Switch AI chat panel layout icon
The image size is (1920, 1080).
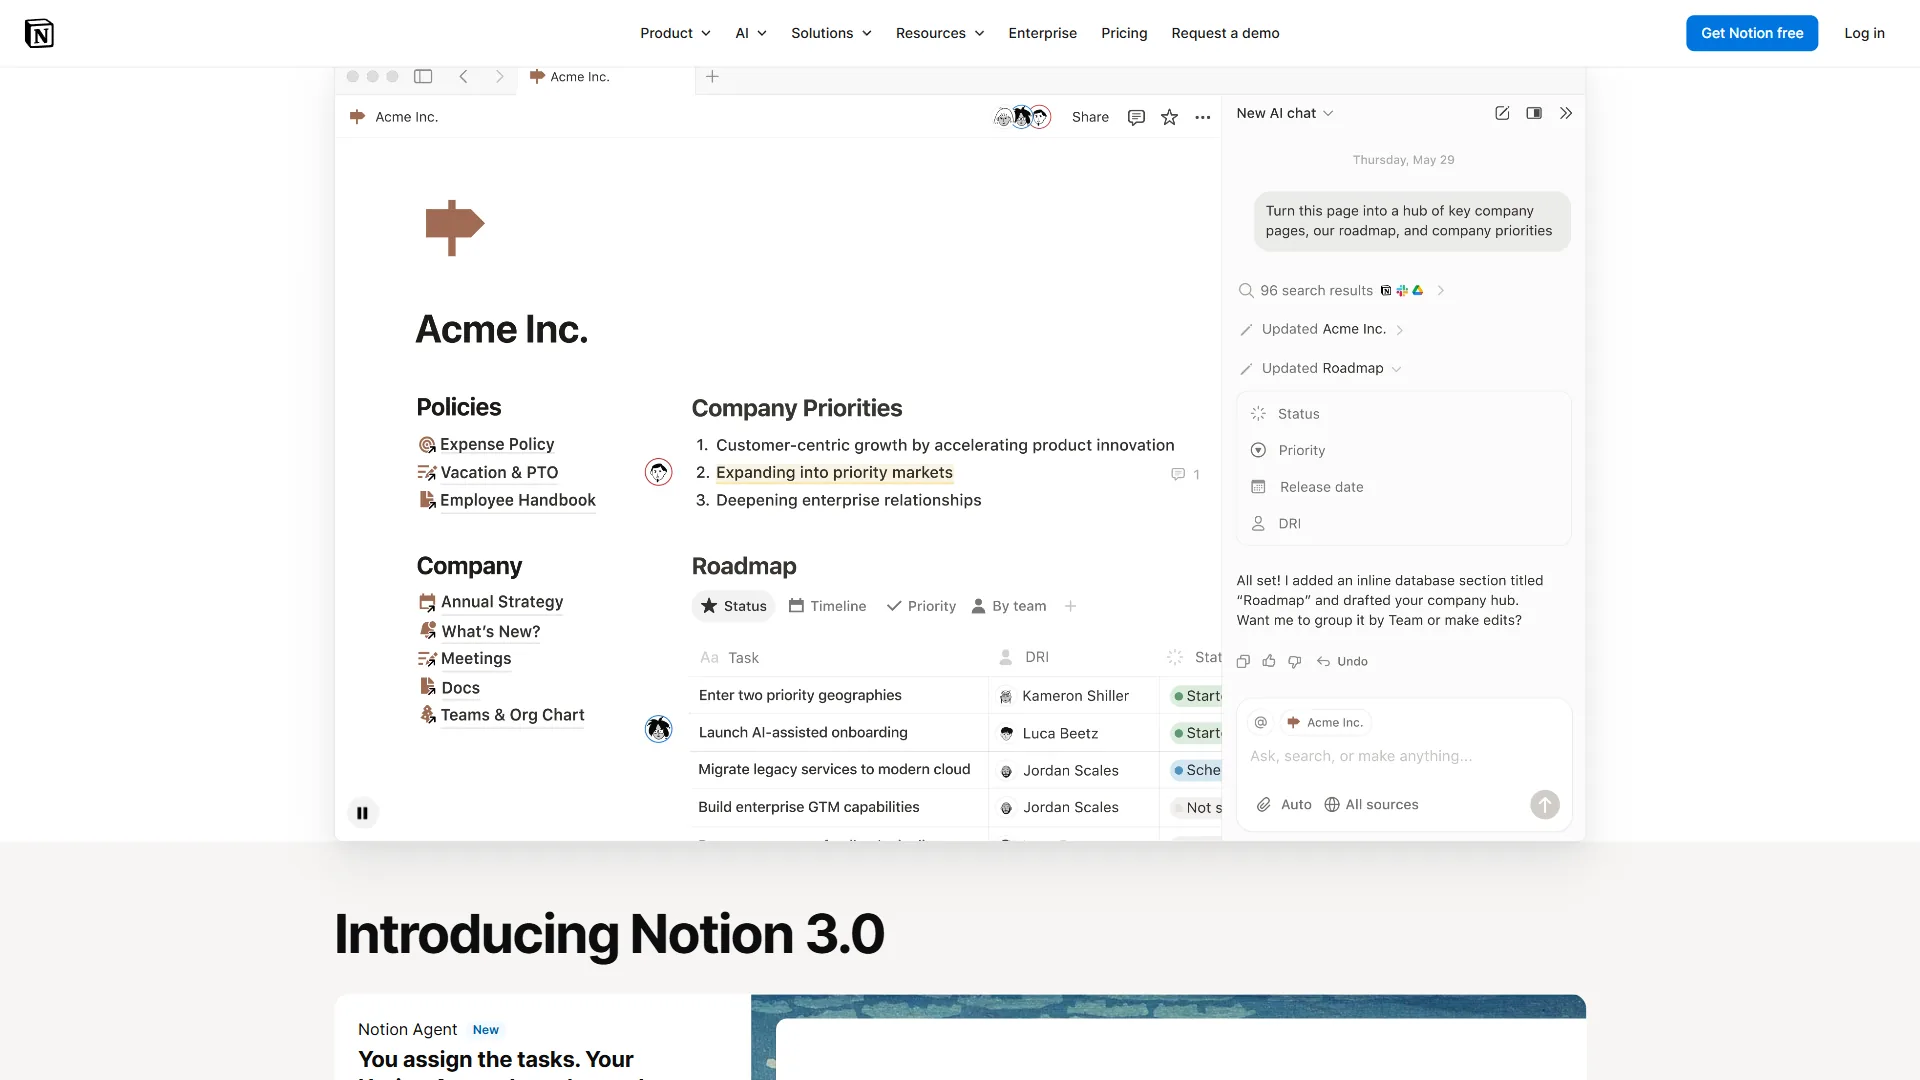click(1534, 113)
